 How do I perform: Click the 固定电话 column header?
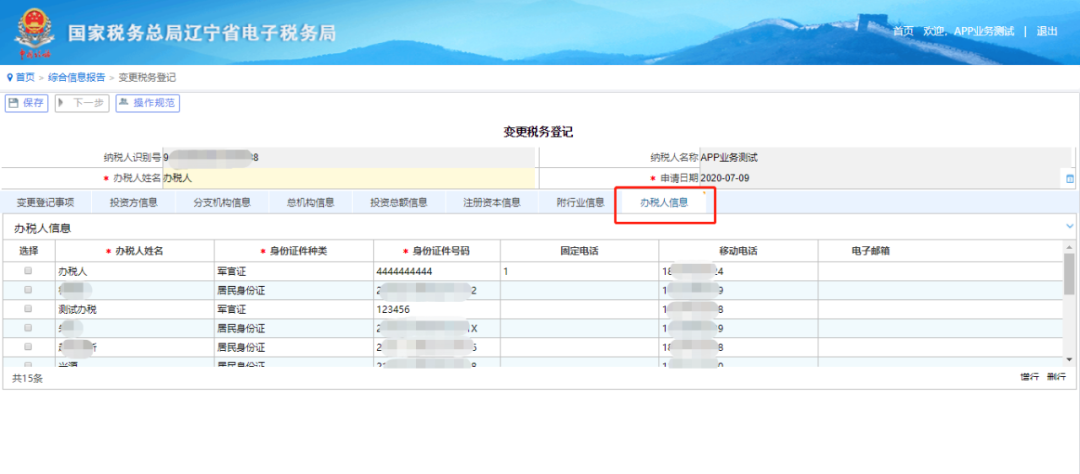point(579,251)
